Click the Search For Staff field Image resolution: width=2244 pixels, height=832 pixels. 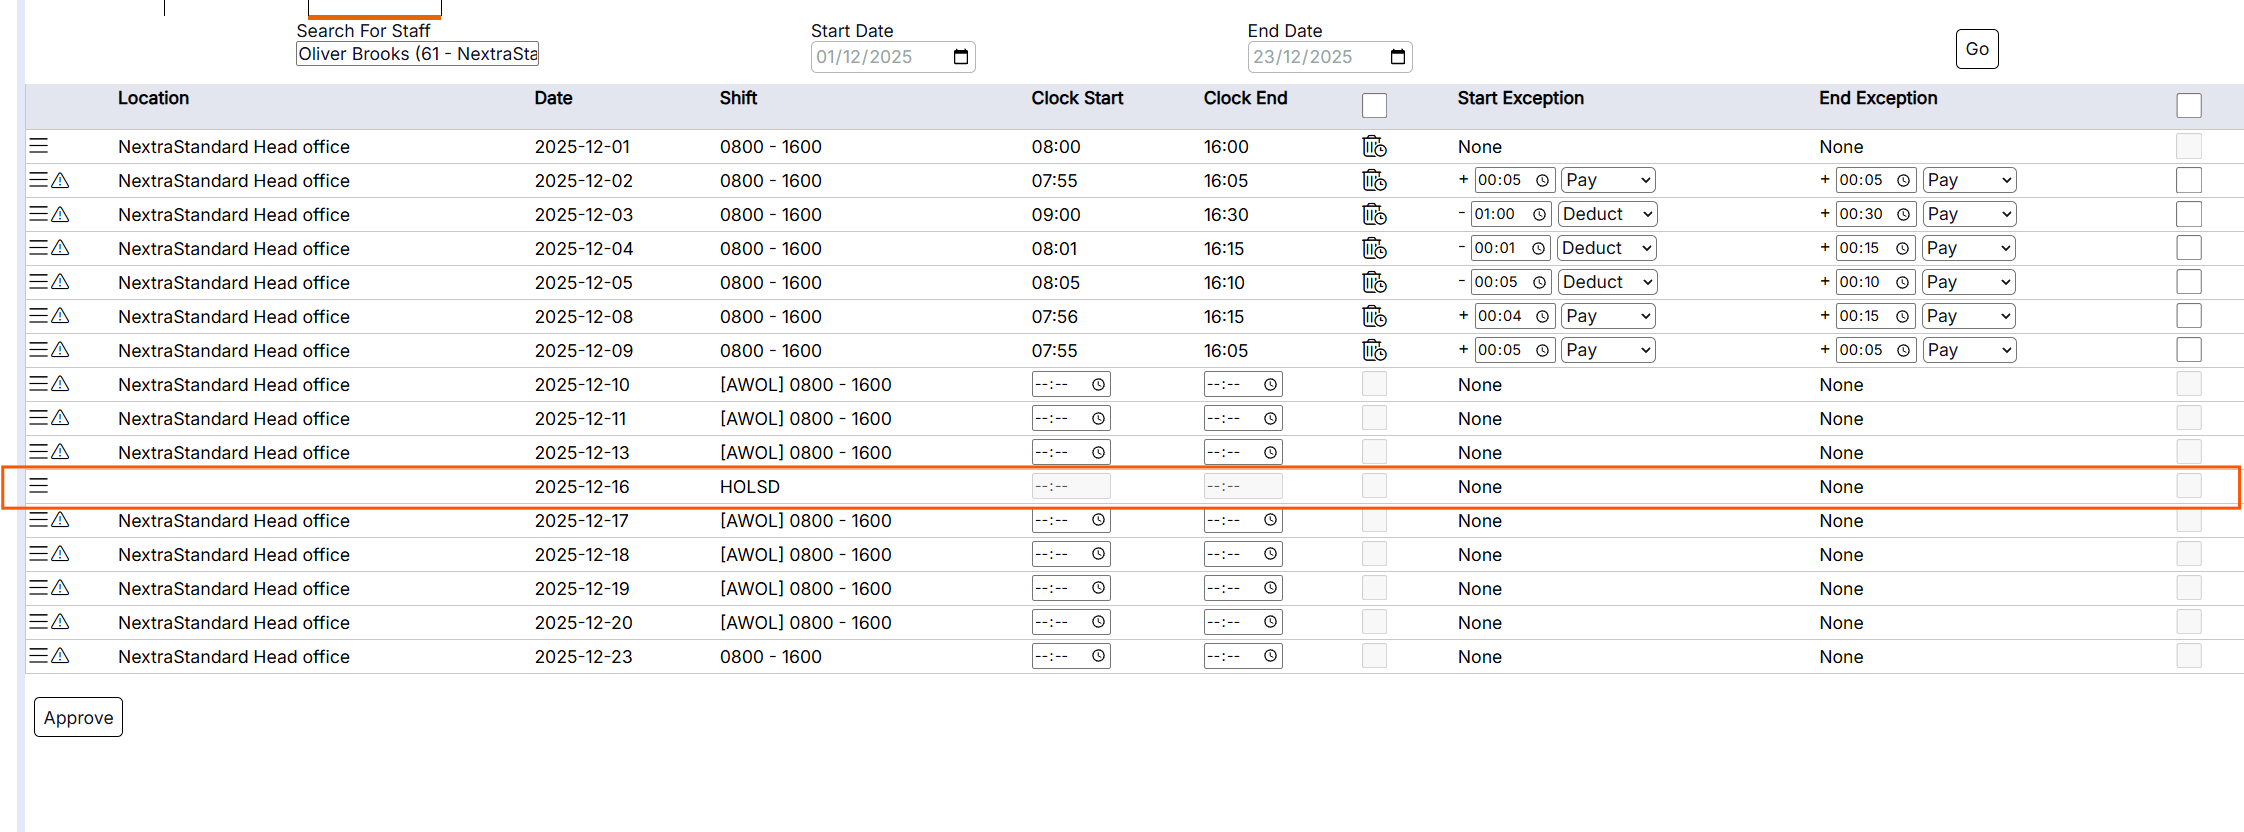[x=417, y=54]
